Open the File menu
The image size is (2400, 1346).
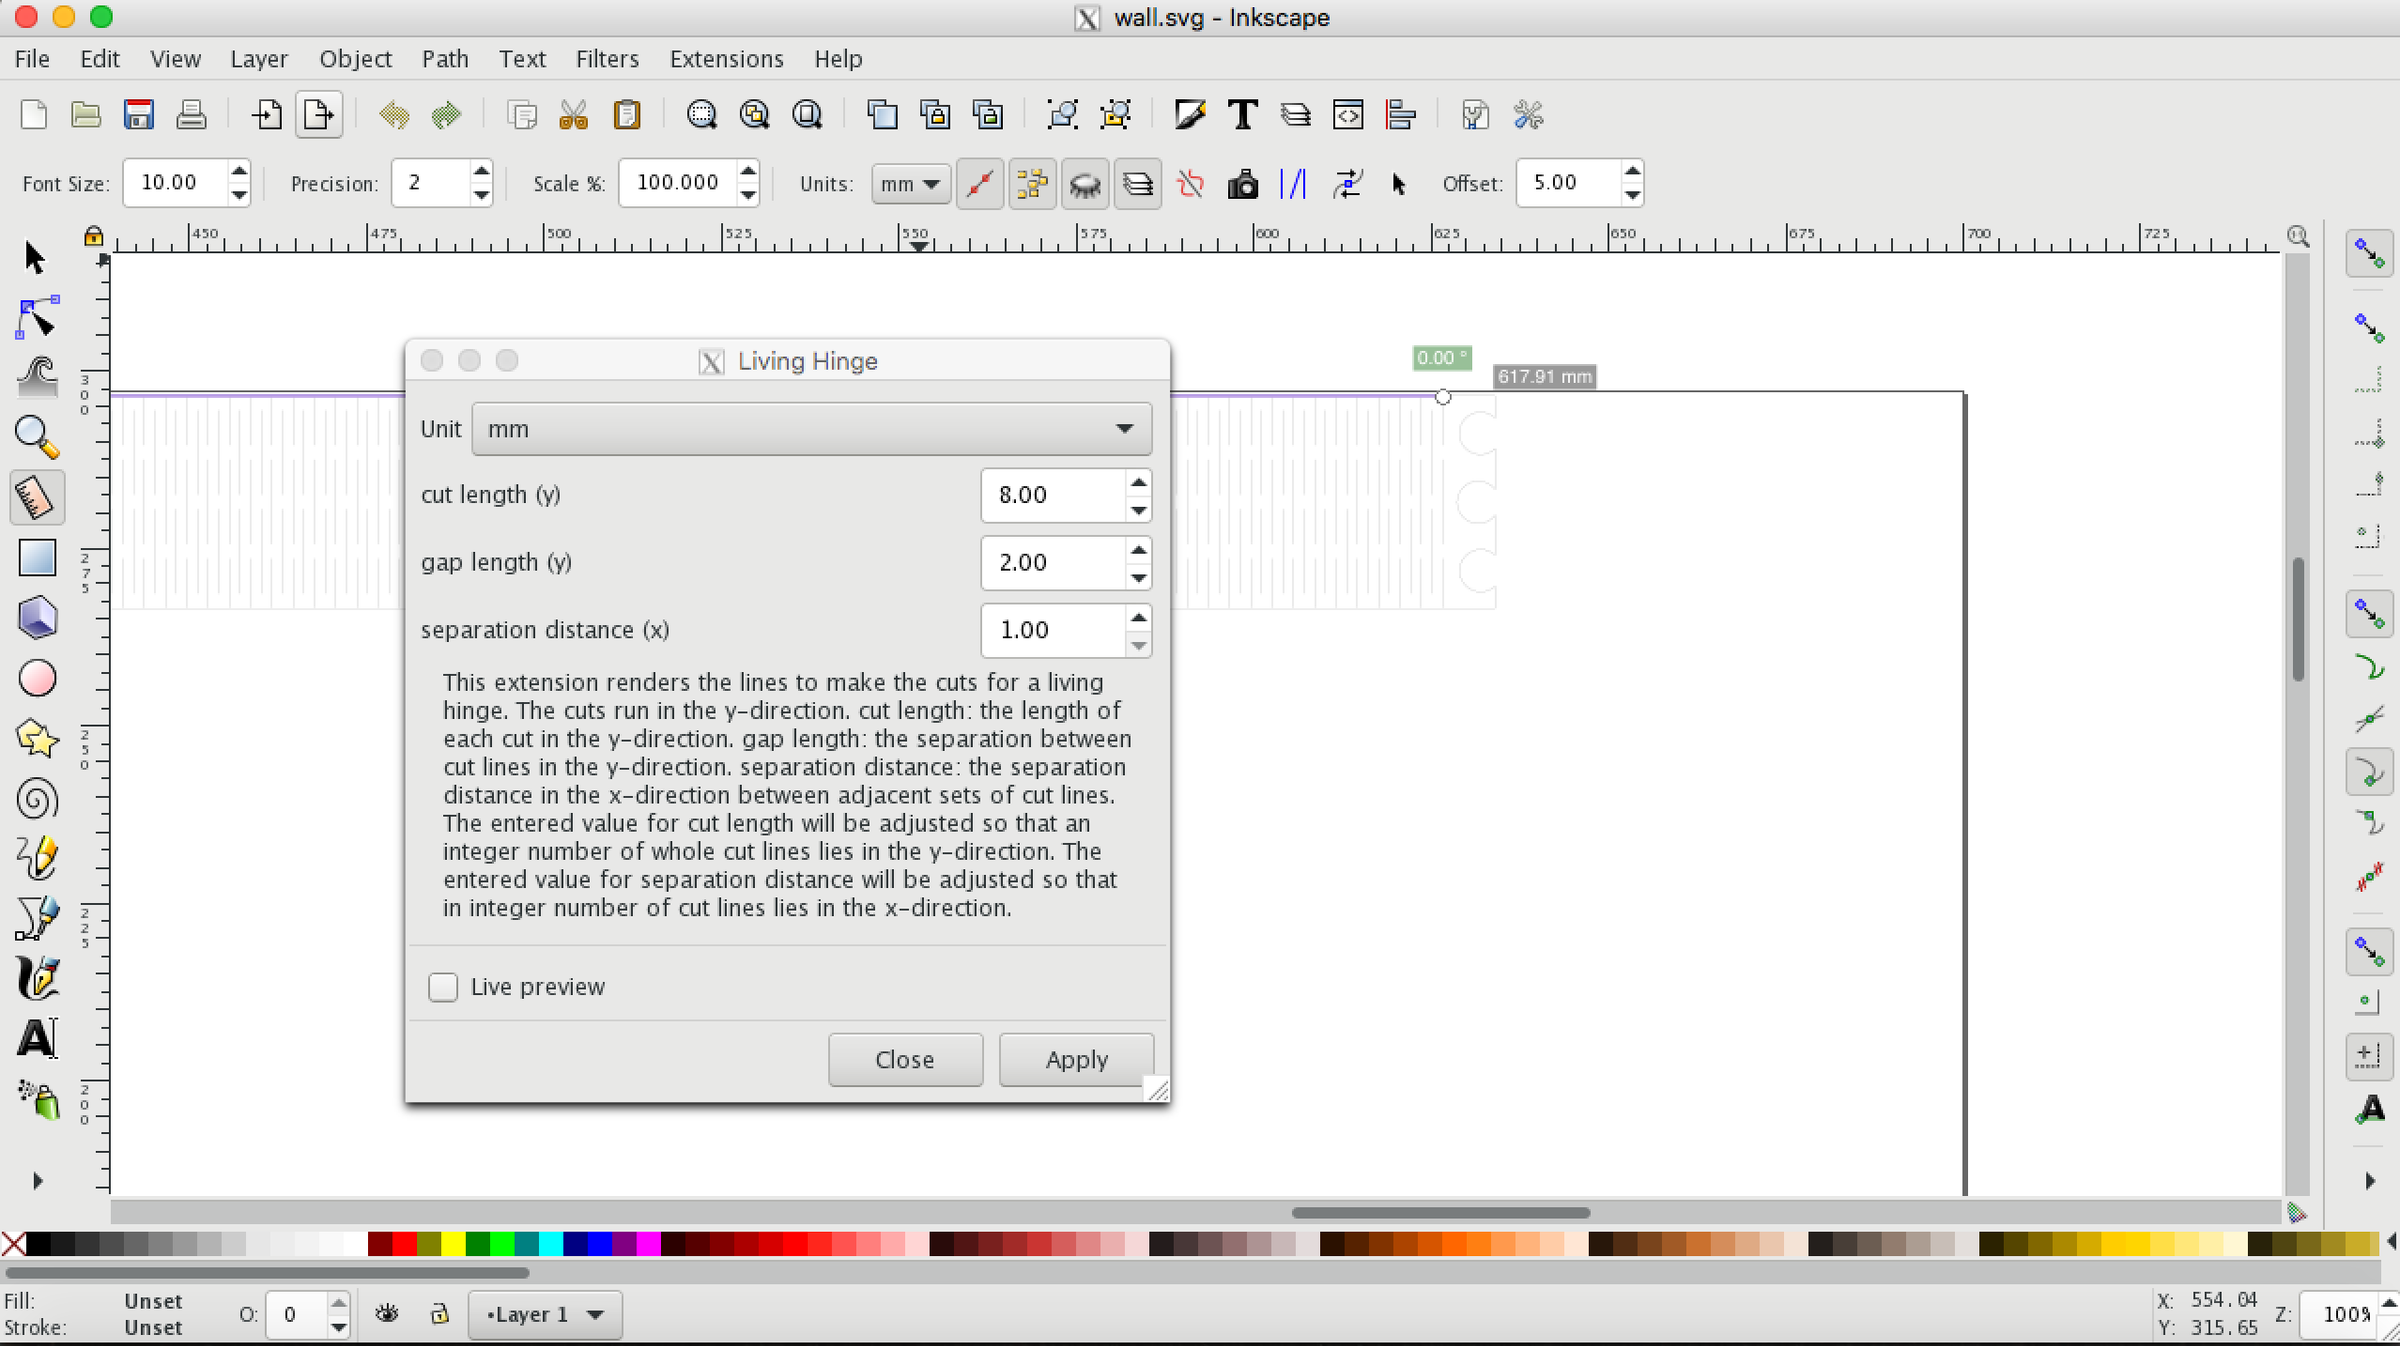32,59
